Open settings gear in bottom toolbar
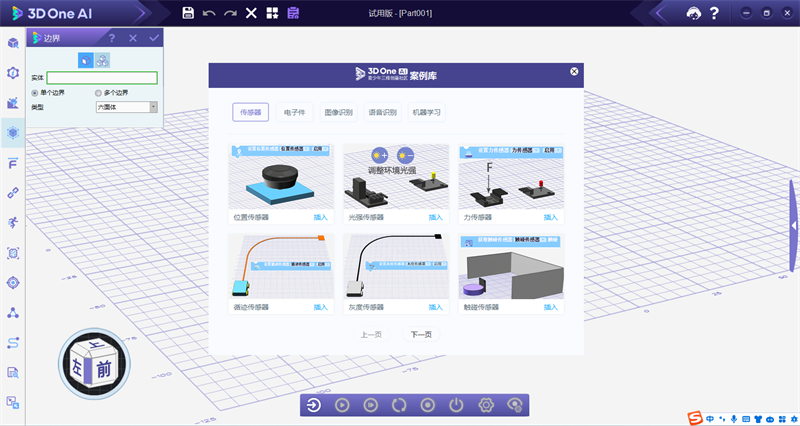 click(486, 405)
